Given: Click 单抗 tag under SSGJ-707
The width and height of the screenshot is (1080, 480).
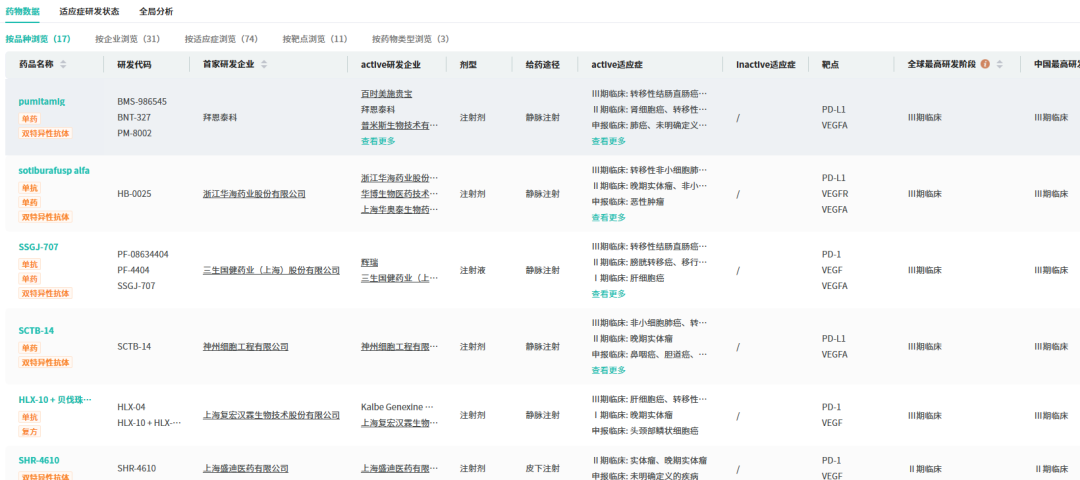Looking at the screenshot, I should tap(30, 264).
